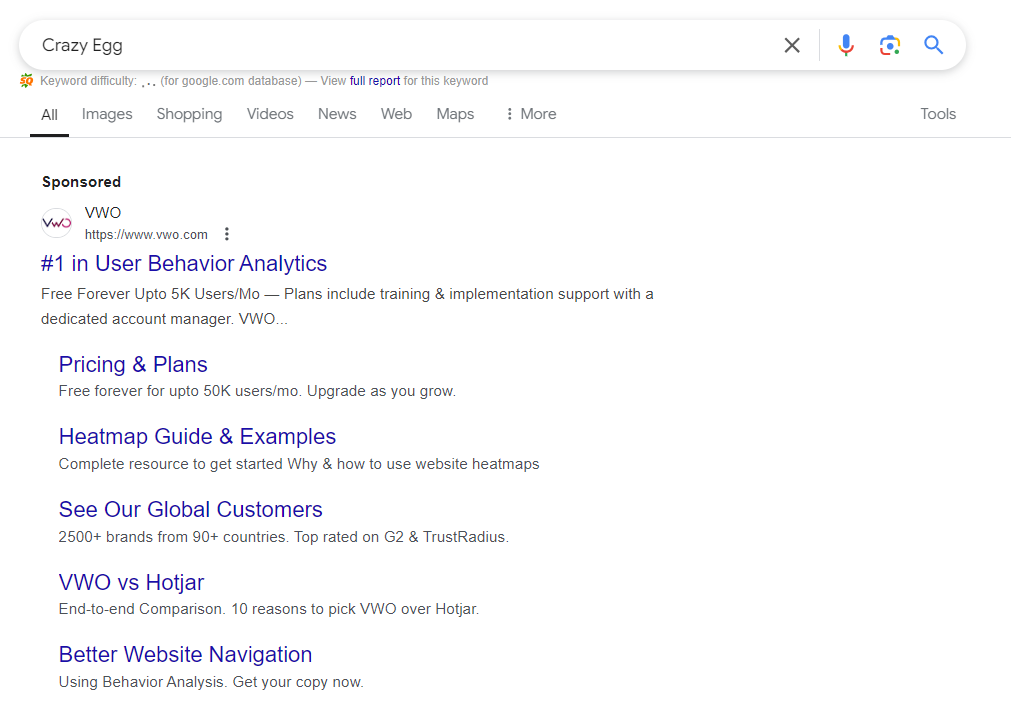This screenshot has width=1011, height=704.
Task: Click the magnifying glass search icon
Action: click(933, 45)
